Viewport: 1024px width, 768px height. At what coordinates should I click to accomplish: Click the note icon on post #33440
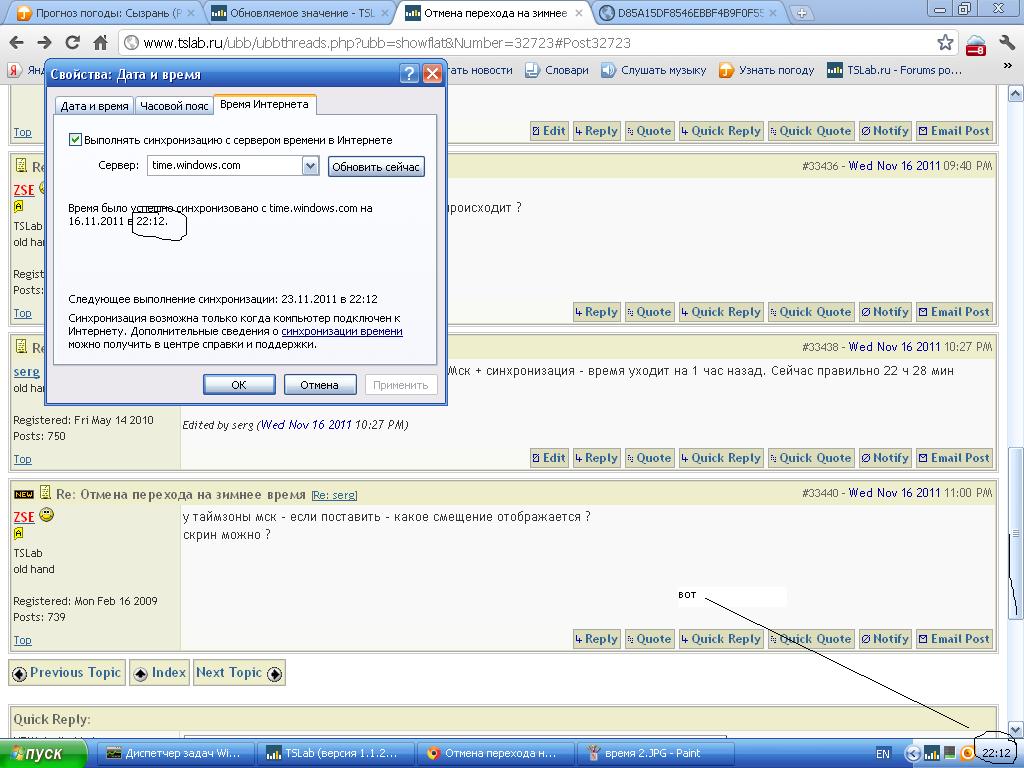tap(45, 493)
